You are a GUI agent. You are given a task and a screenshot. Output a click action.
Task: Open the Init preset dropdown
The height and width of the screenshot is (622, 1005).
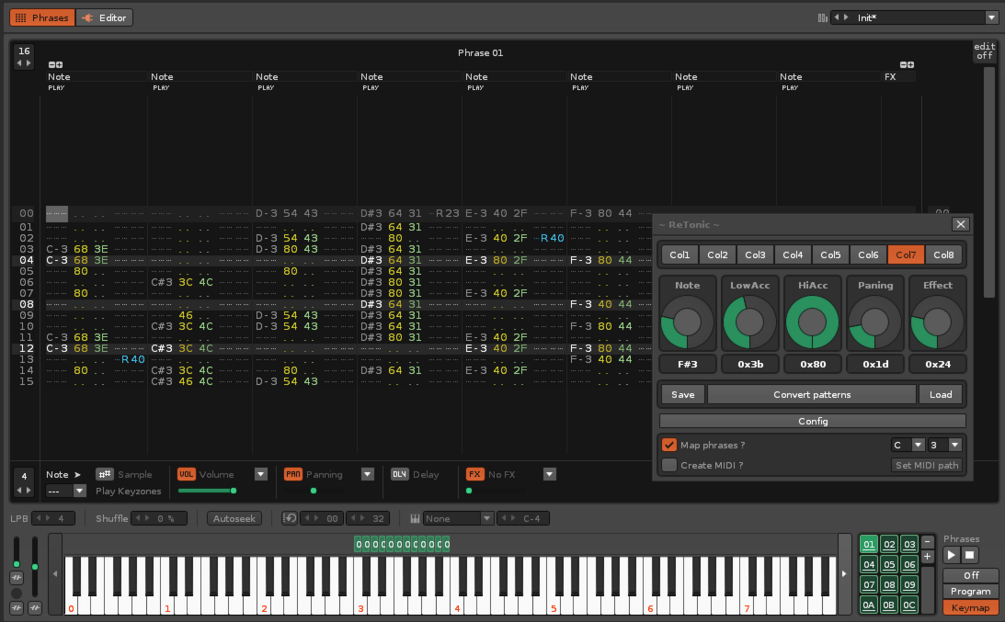992,18
